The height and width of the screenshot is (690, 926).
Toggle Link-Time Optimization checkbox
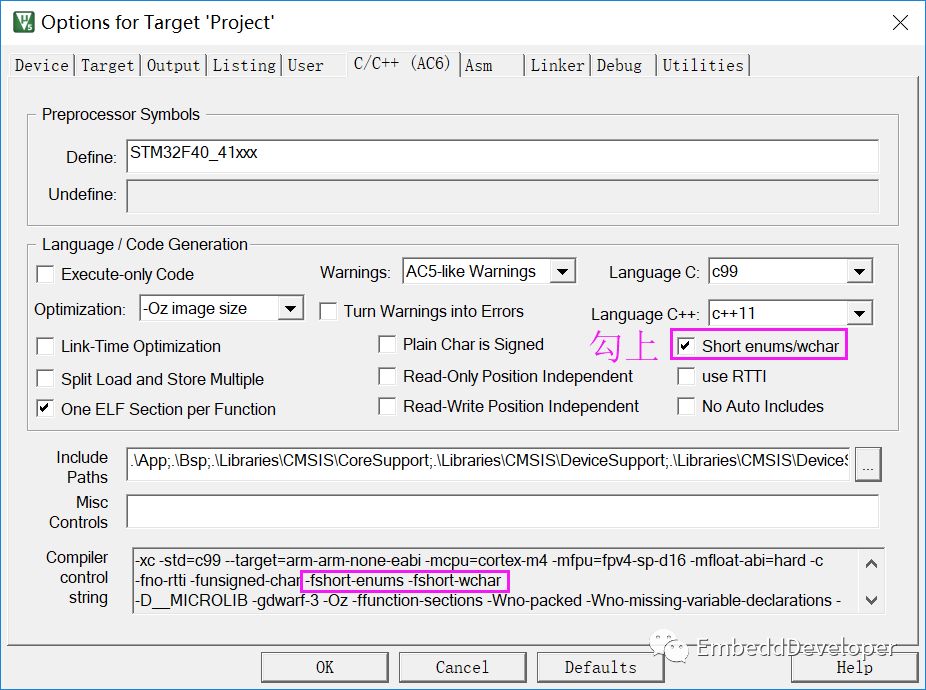click(45, 346)
